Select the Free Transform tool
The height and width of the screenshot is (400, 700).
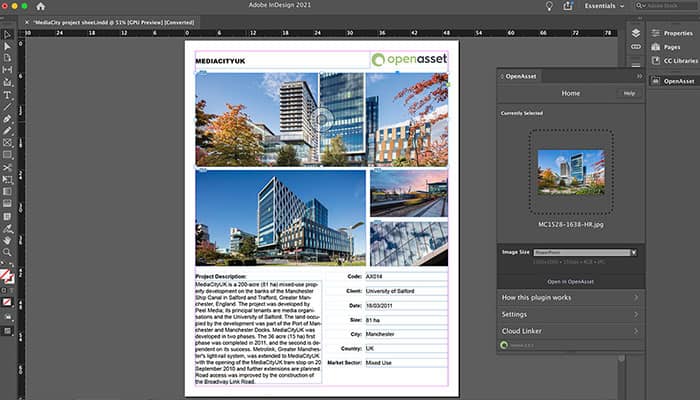[x=7, y=179]
